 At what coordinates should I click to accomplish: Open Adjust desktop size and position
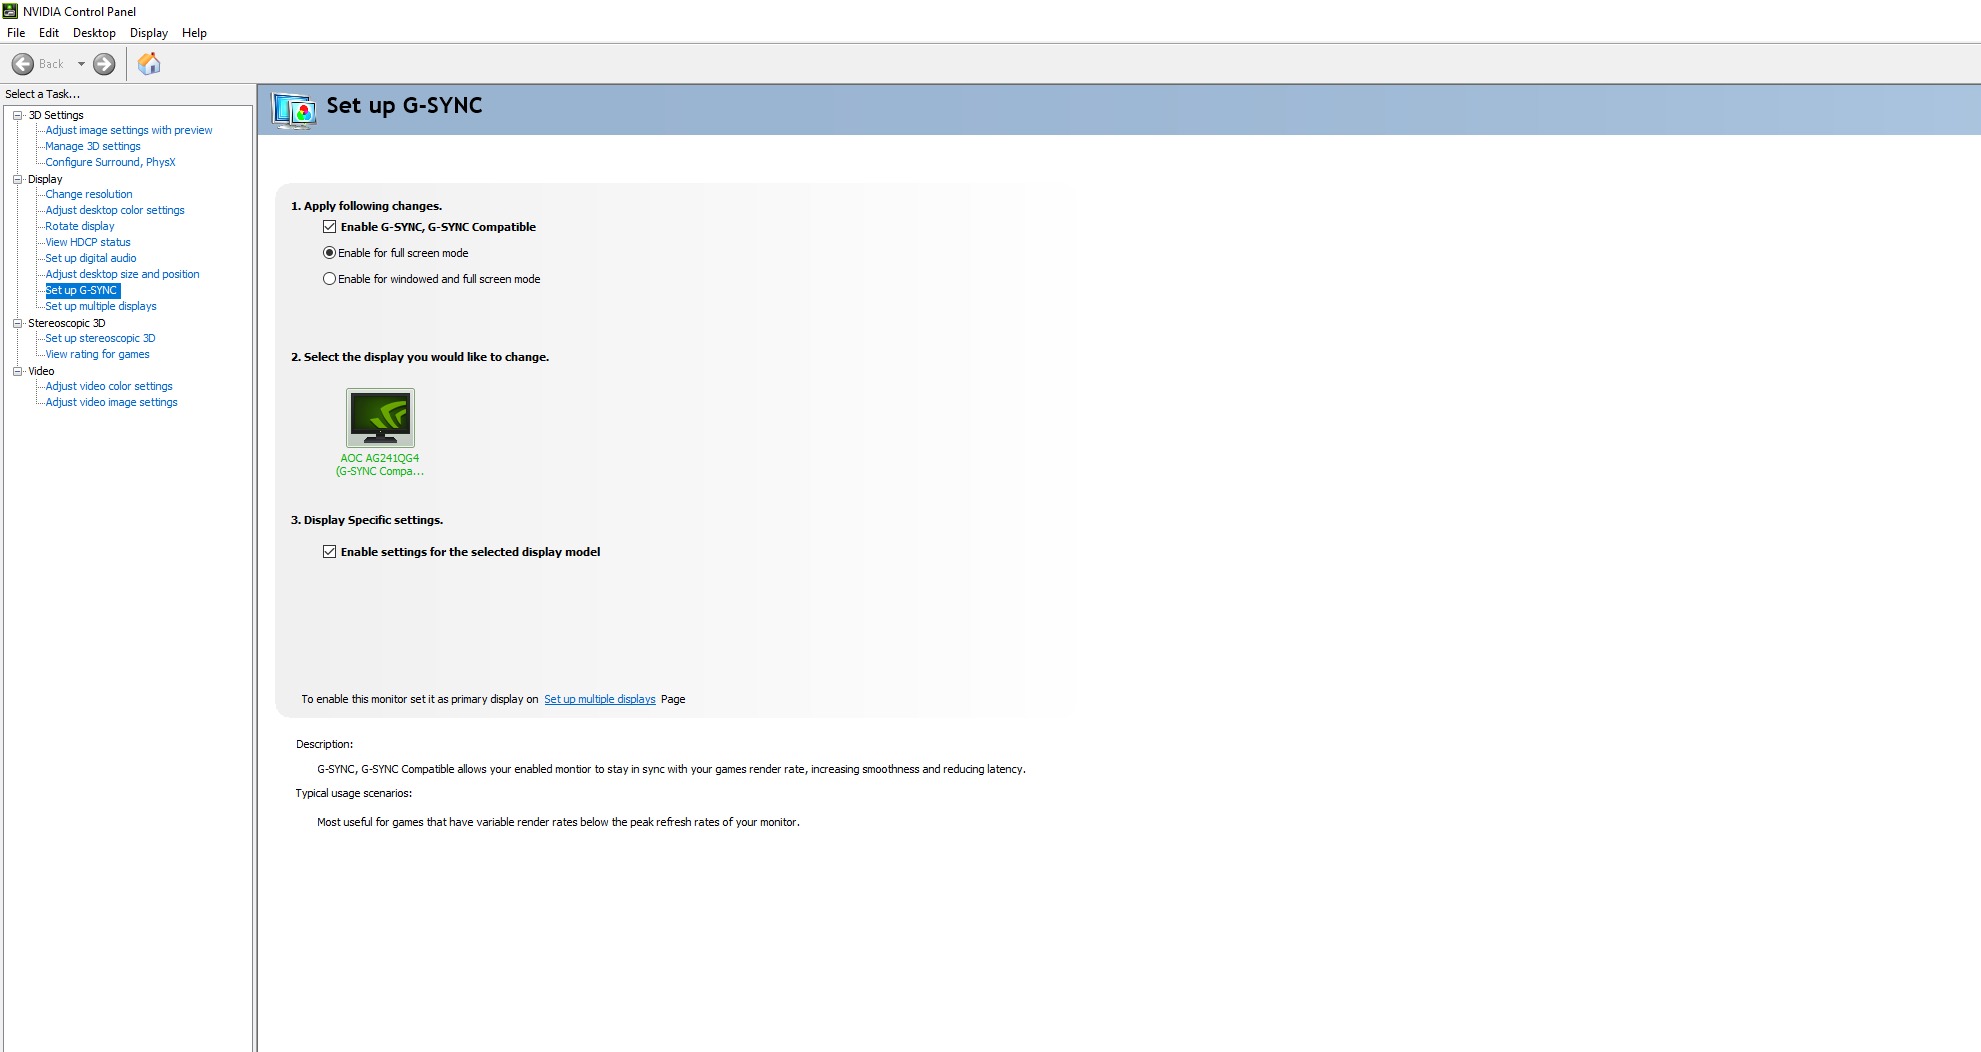click(122, 274)
